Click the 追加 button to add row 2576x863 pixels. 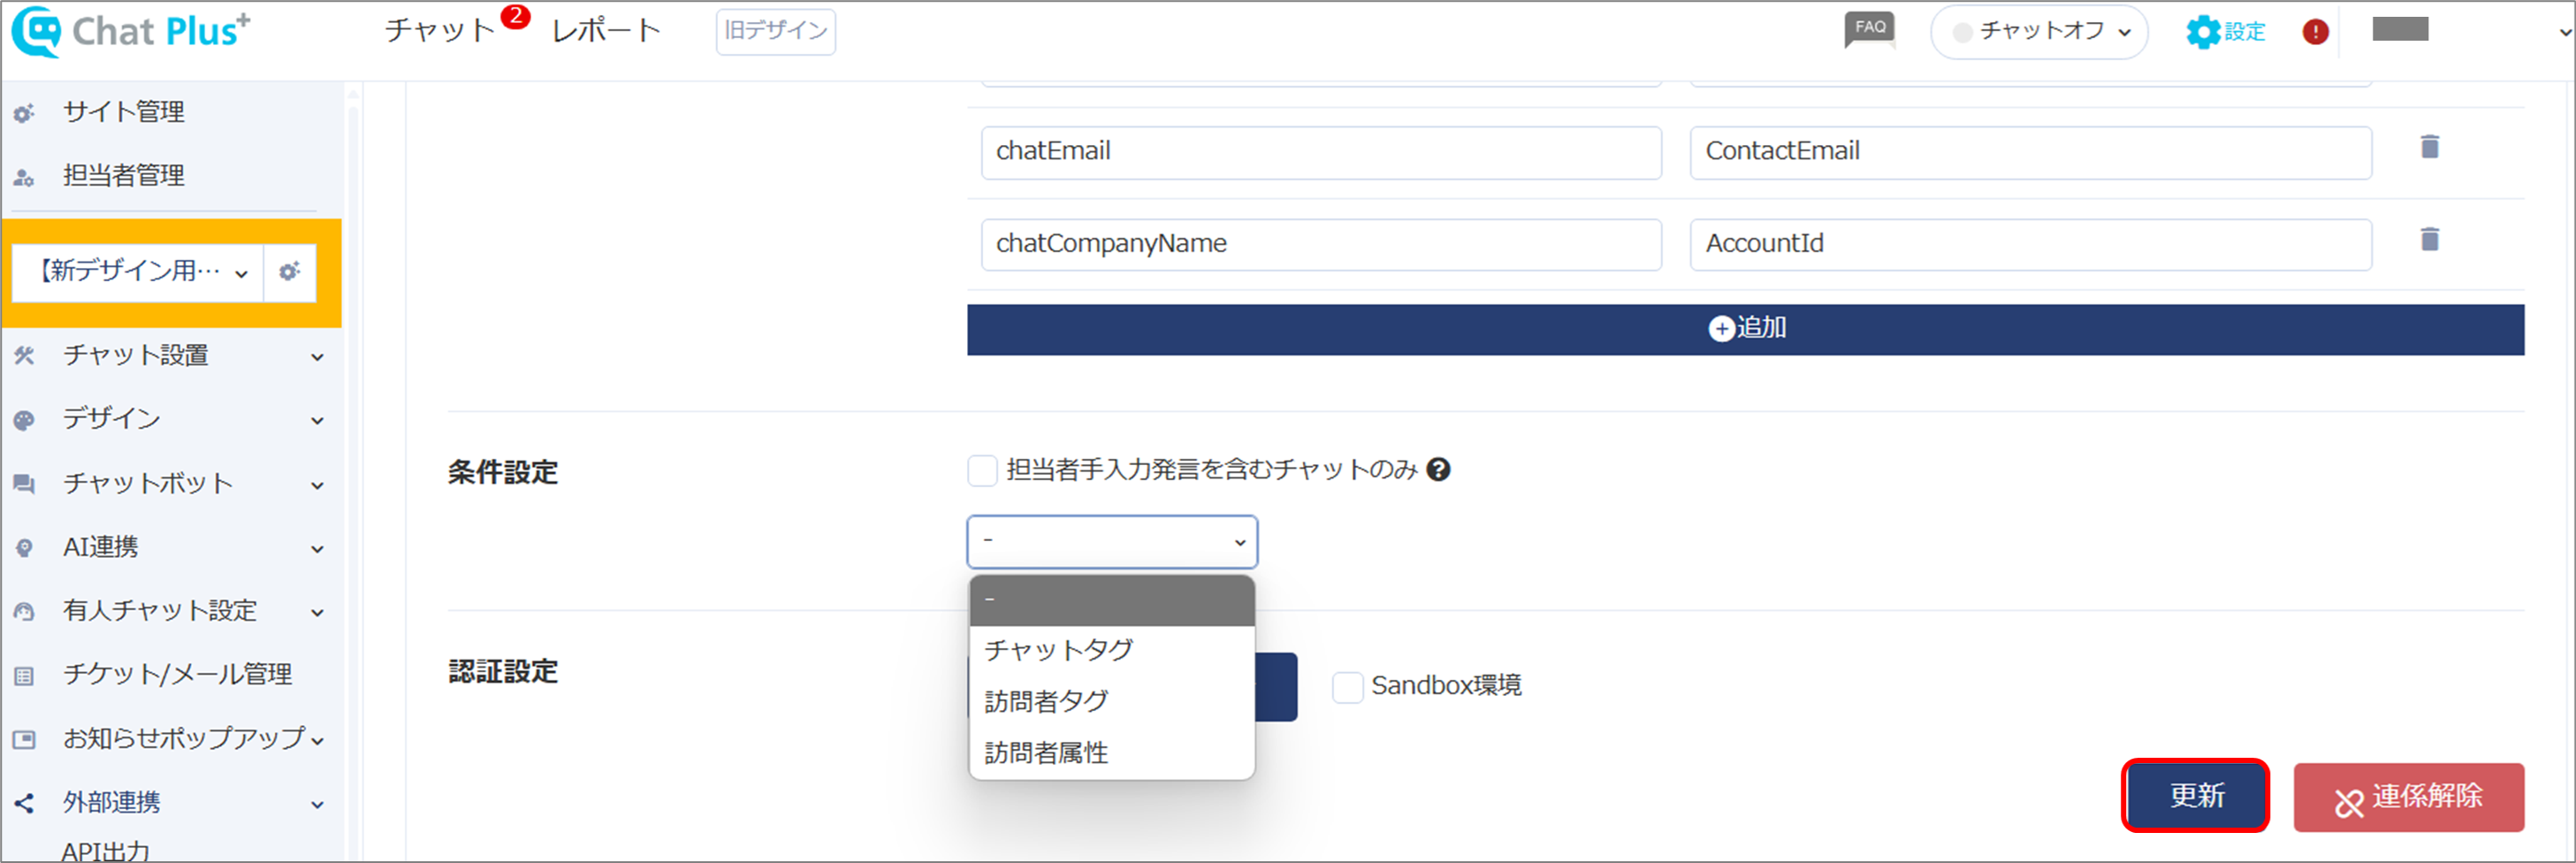tap(1745, 329)
